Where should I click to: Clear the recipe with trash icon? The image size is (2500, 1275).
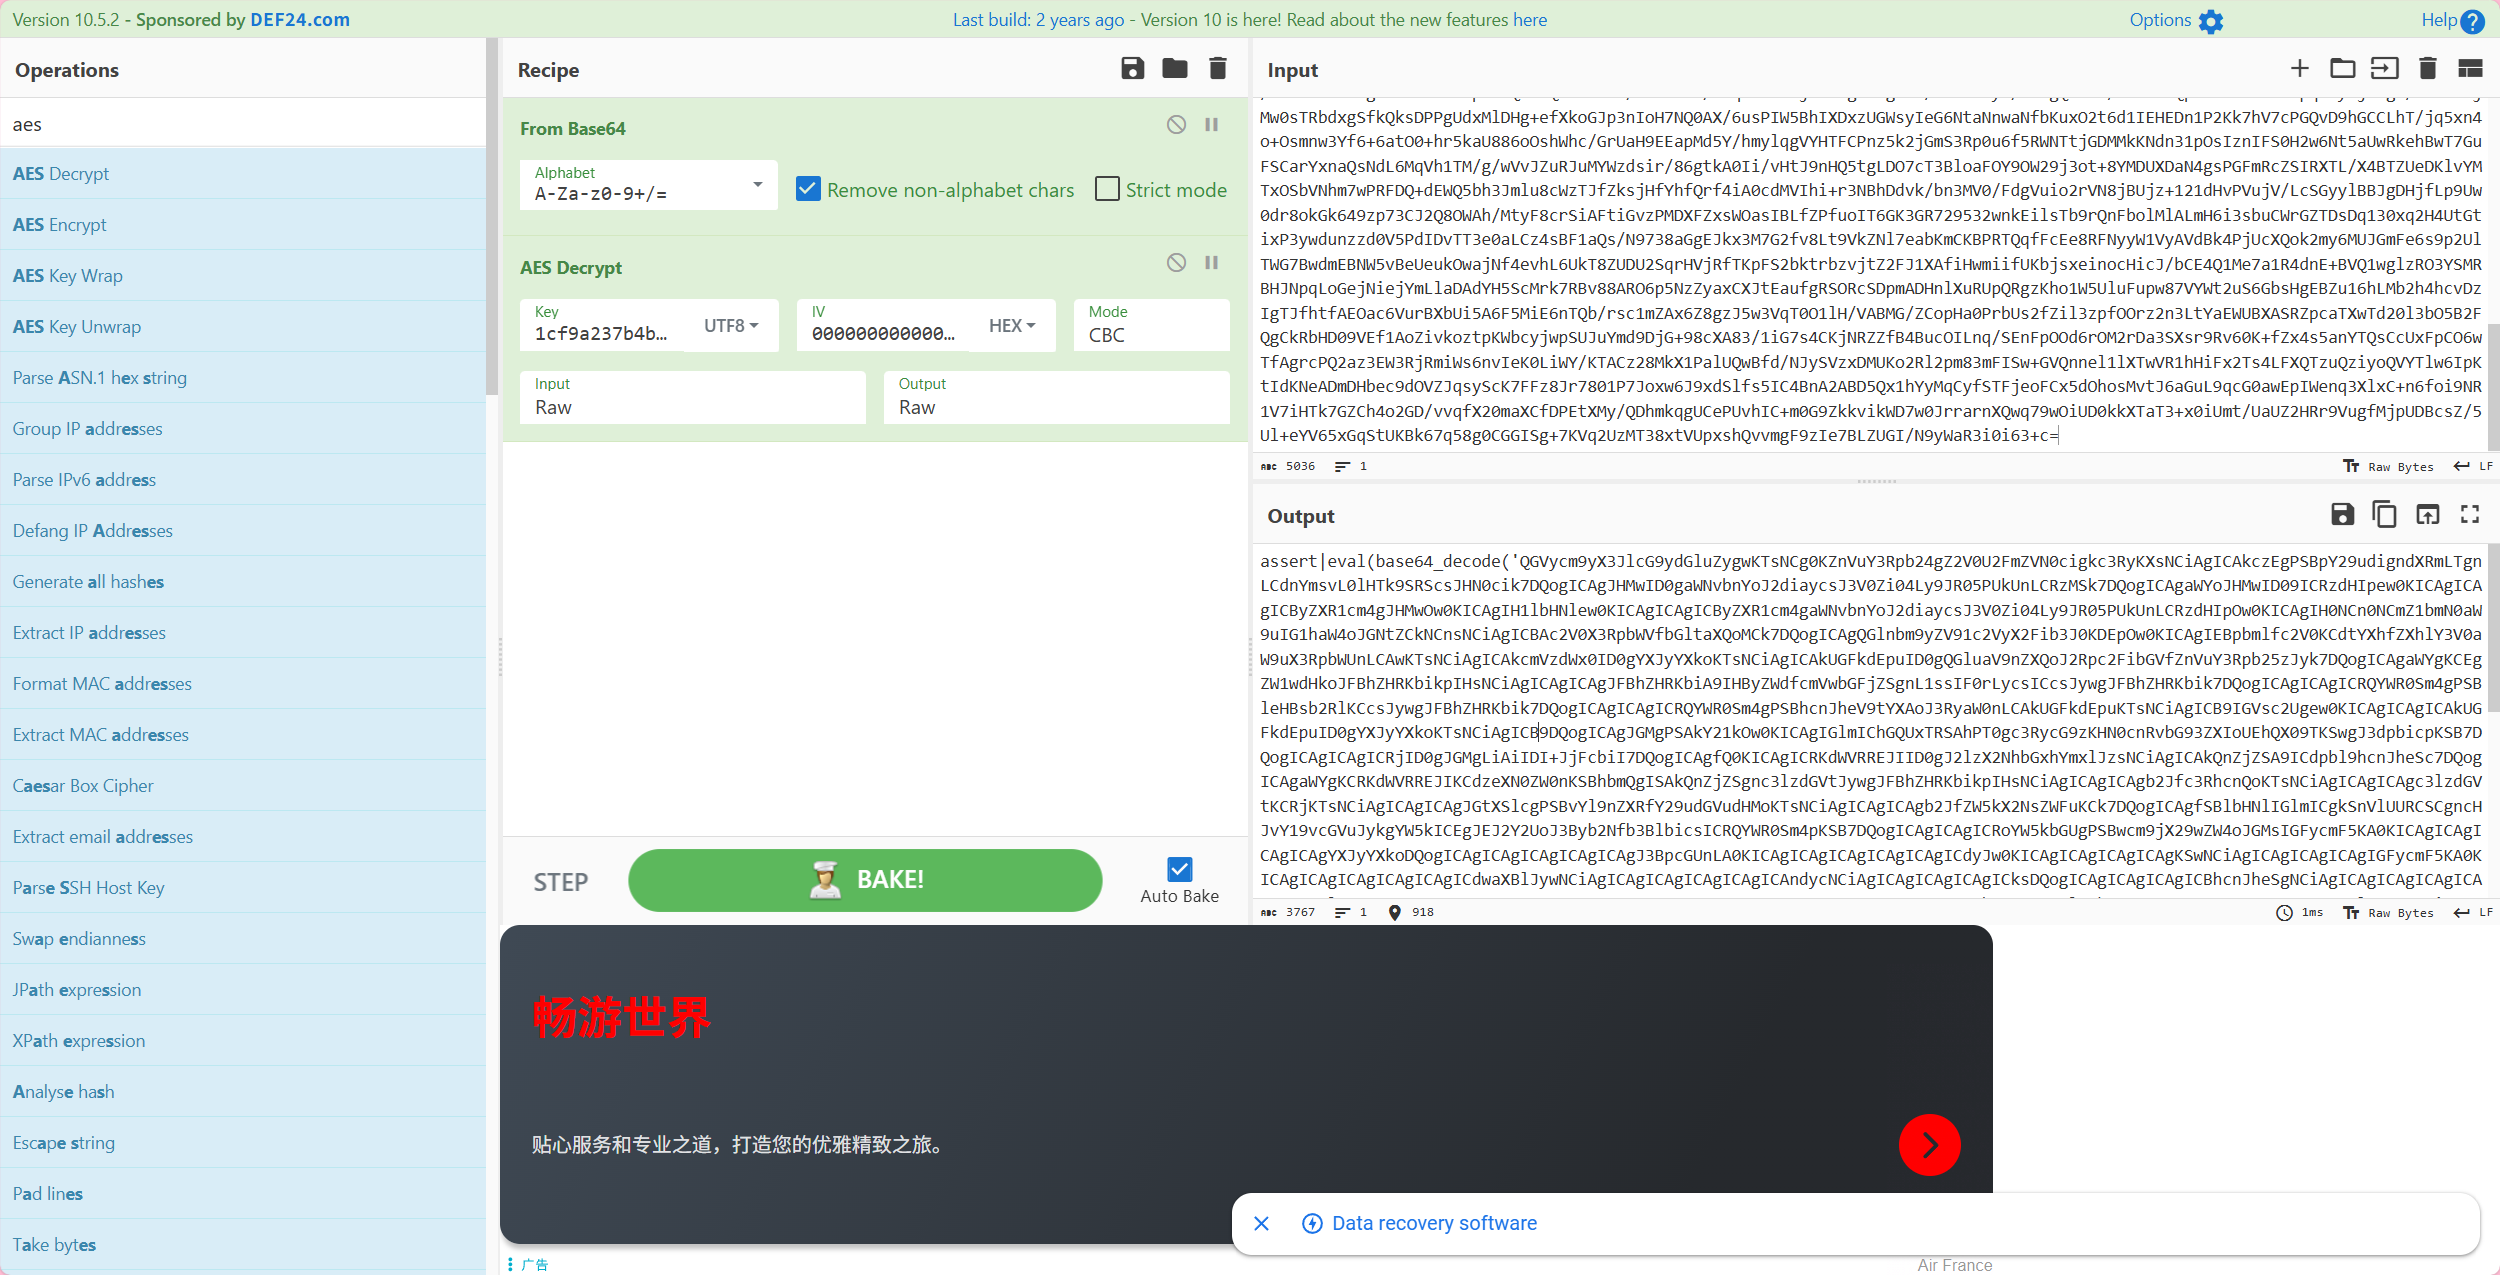pos(1217,69)
